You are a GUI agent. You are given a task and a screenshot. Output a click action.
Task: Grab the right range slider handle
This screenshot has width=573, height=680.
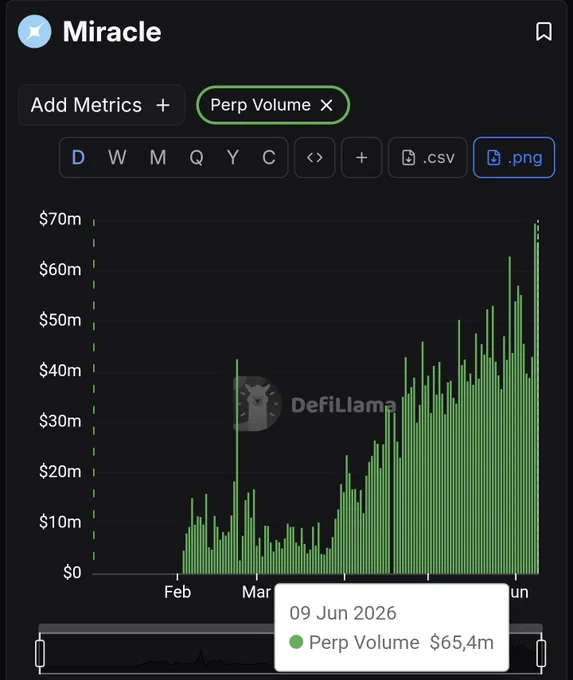[541, 654]
